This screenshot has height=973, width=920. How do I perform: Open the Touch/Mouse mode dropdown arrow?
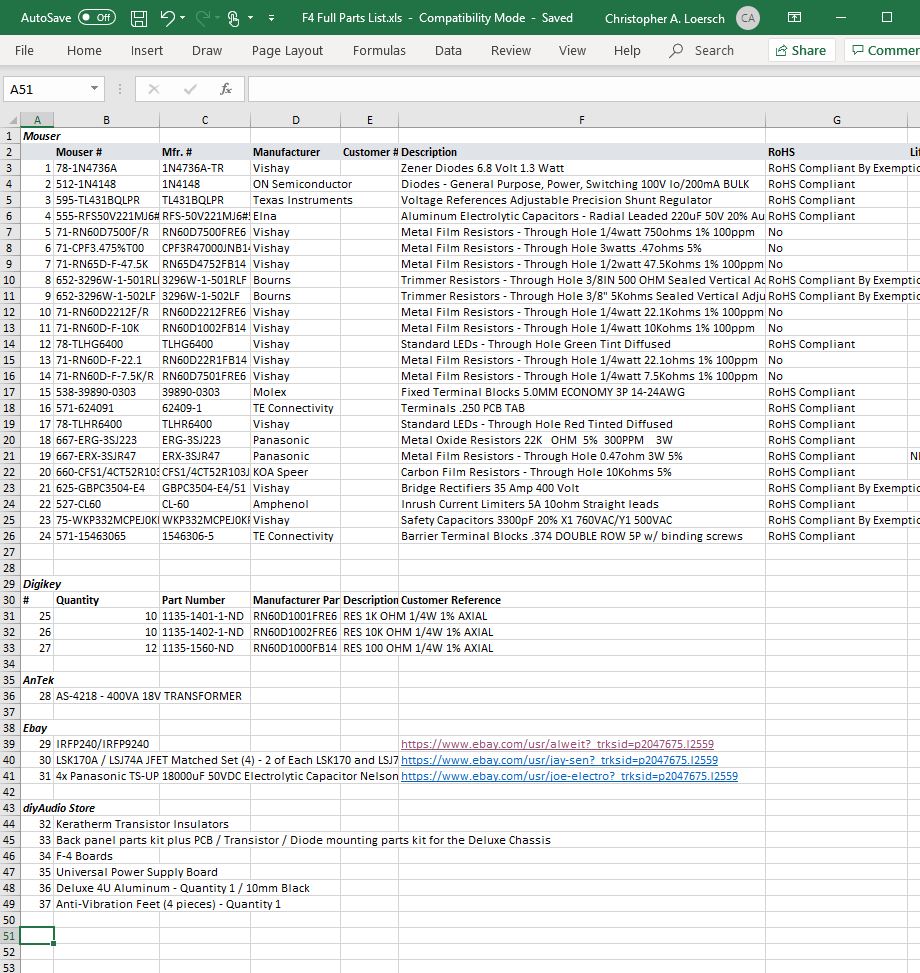pyautogui.click(x=251, y=18)
